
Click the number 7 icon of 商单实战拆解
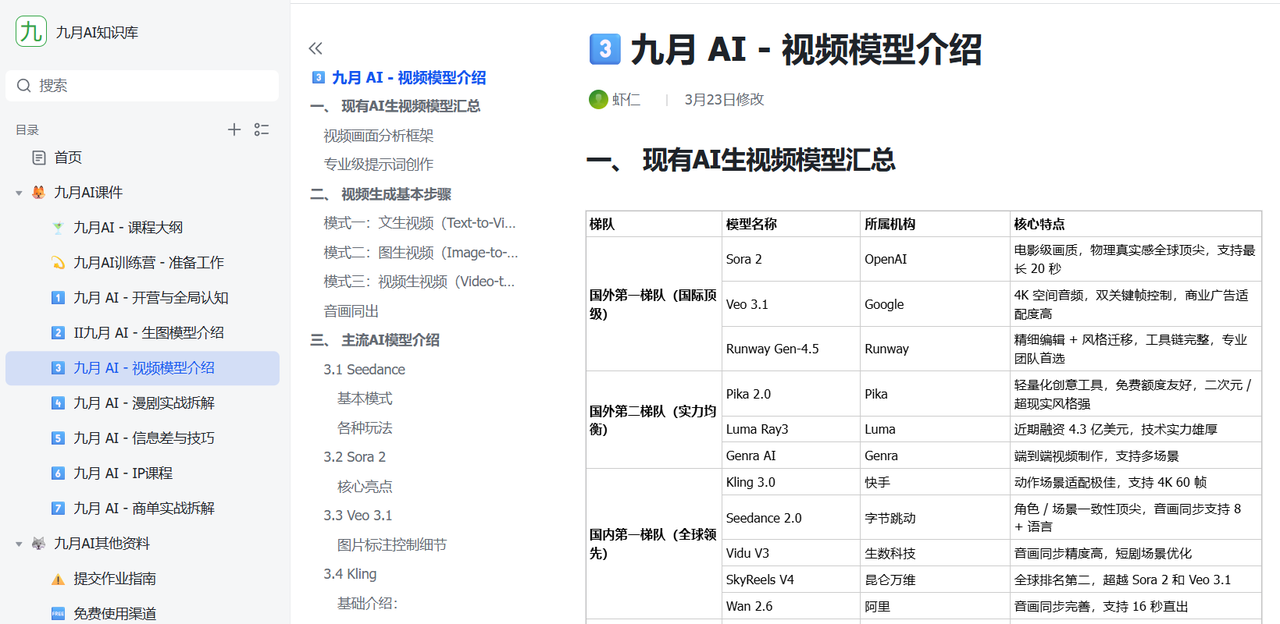[58, 508]
